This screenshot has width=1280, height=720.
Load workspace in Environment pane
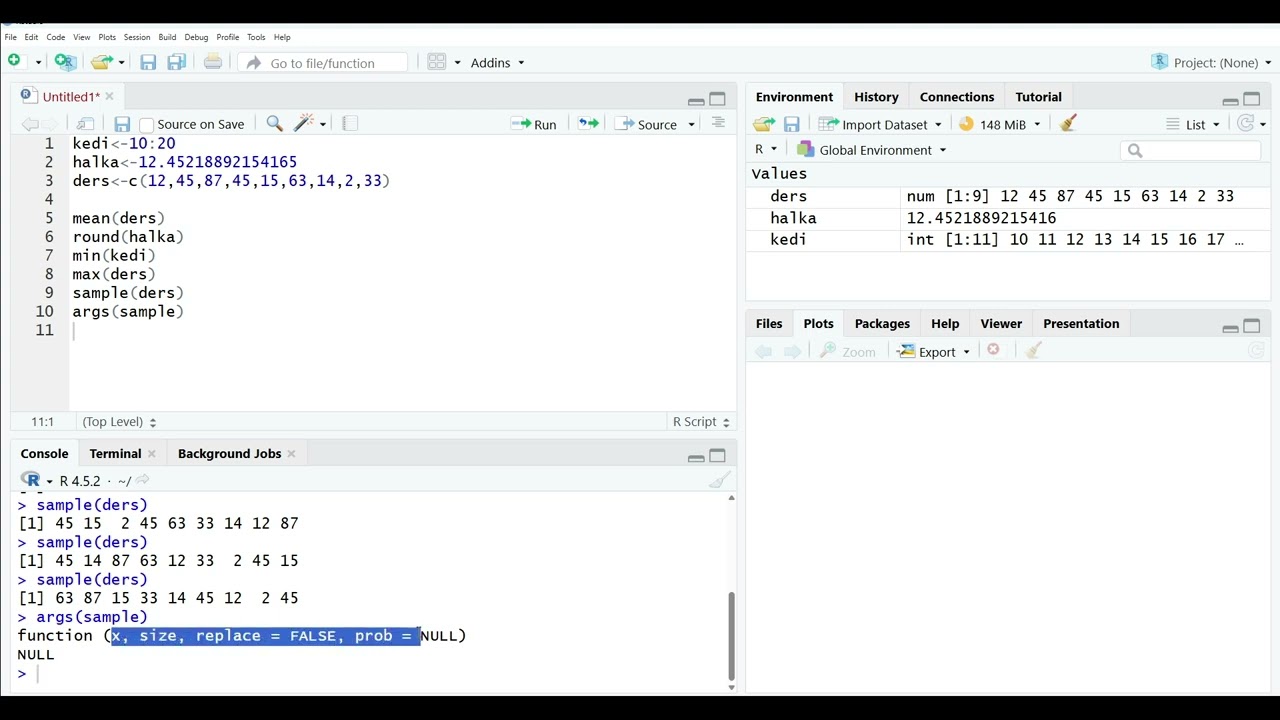pyautogui.click(x=764, y=124)
